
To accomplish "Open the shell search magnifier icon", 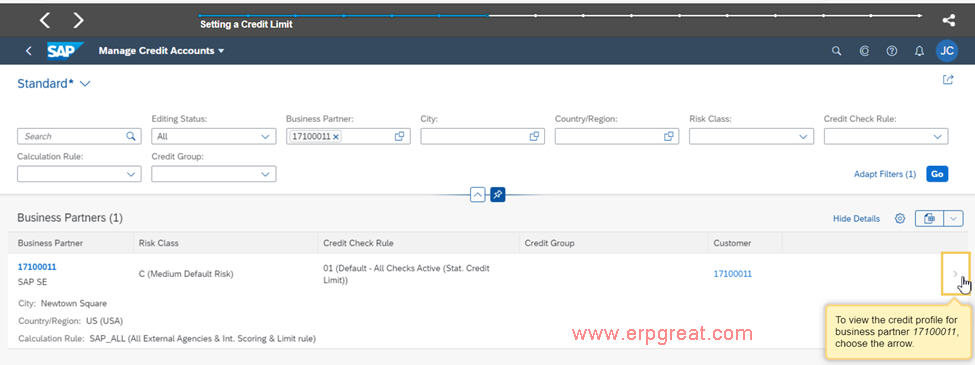I will pos(836,51).
